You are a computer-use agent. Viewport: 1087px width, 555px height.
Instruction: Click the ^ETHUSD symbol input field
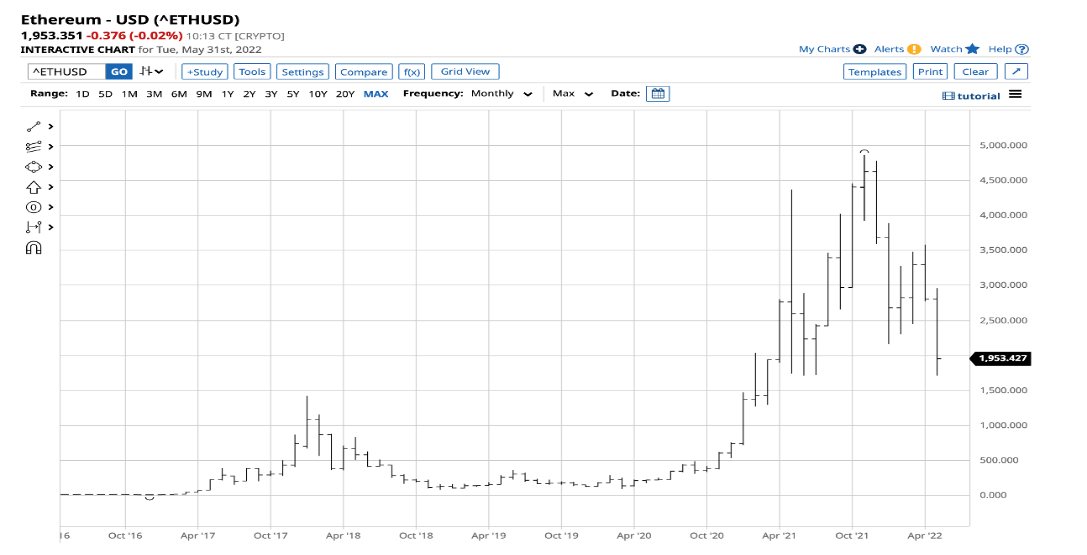[x=67, y=71]
